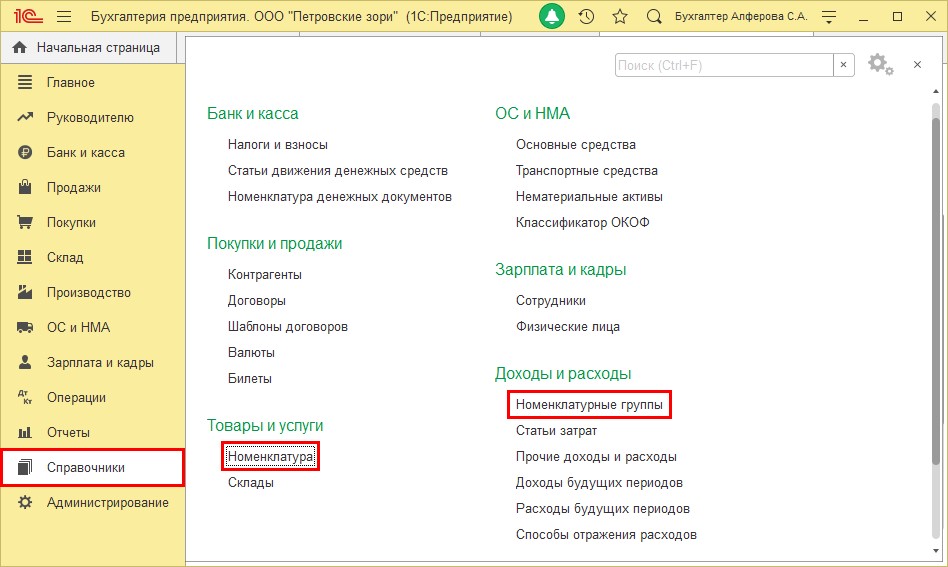Open the 1C main logo menu
This screenshot has width=948, height=567.
click(x=28, y=16)
